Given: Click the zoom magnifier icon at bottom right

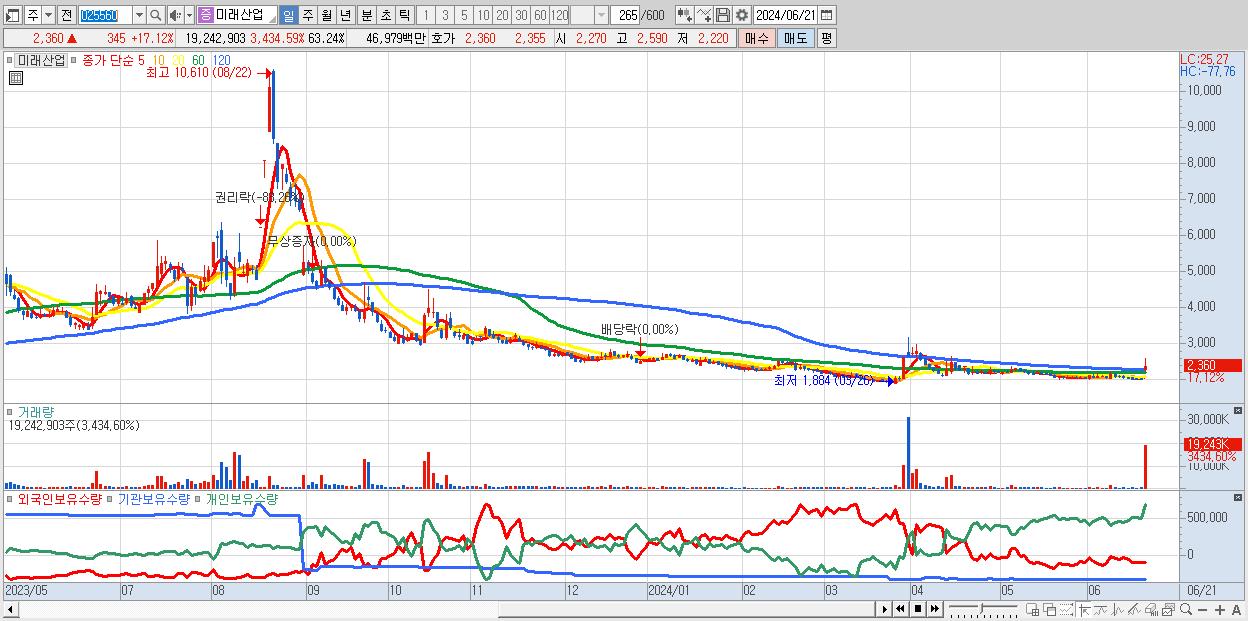Looking at the screenshot, I should coord(1186,609).
